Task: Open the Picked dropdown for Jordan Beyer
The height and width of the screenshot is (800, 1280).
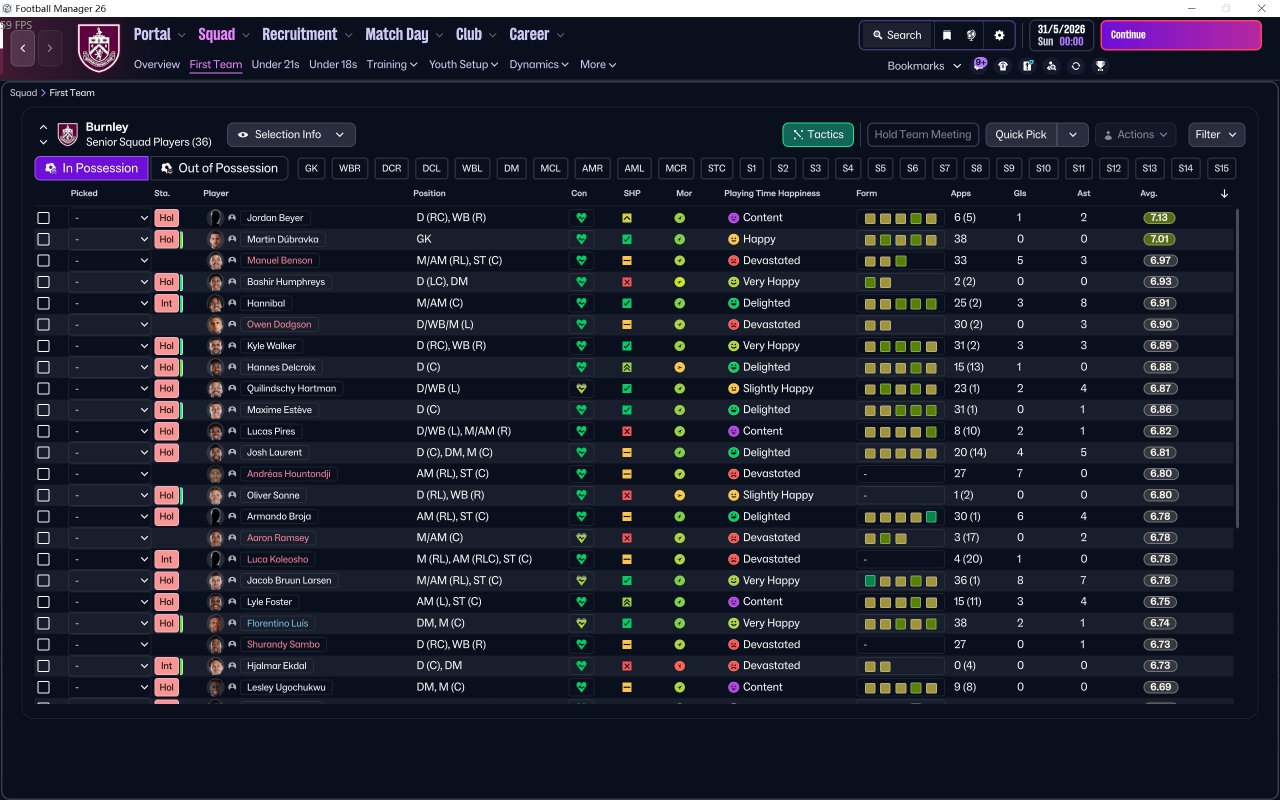Action: 110,218
